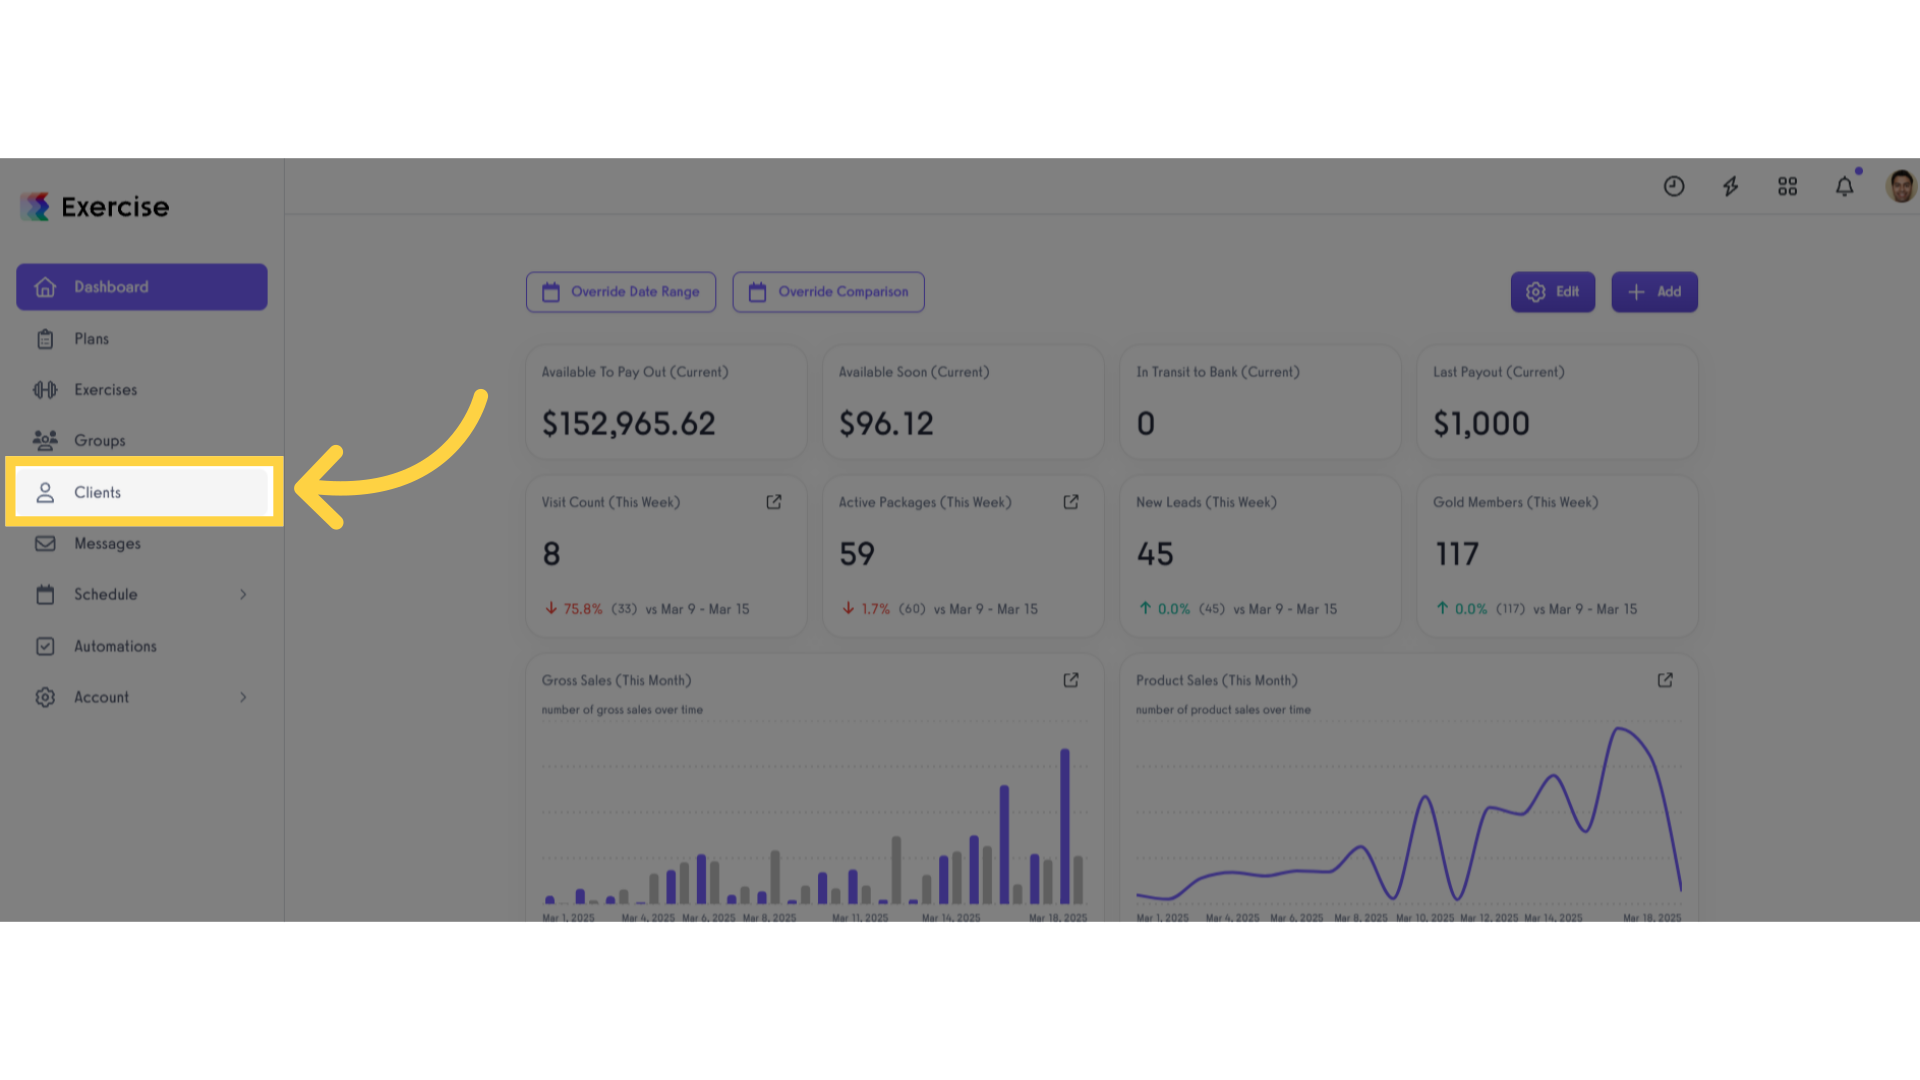Expand the Account menu chevron
The image size is (1920, 1080).
click(243, 697)
